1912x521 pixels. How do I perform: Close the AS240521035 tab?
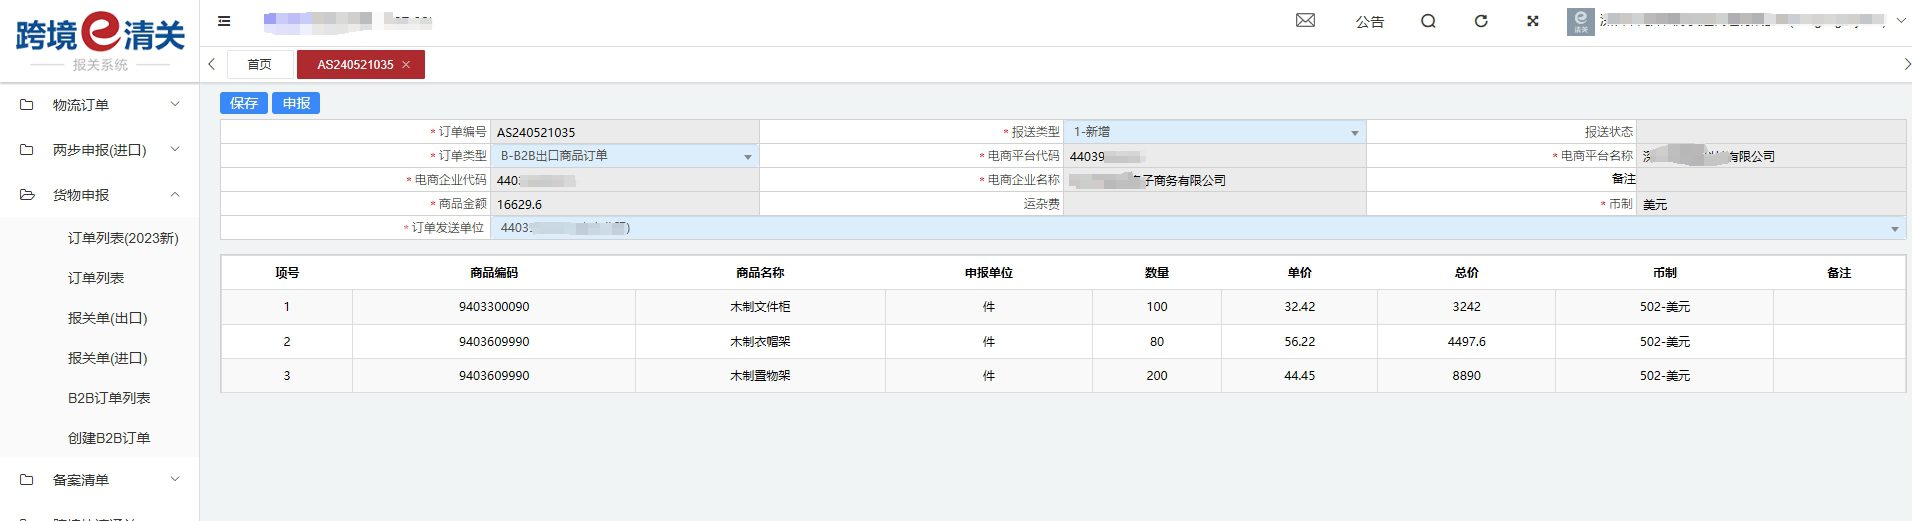406,65
